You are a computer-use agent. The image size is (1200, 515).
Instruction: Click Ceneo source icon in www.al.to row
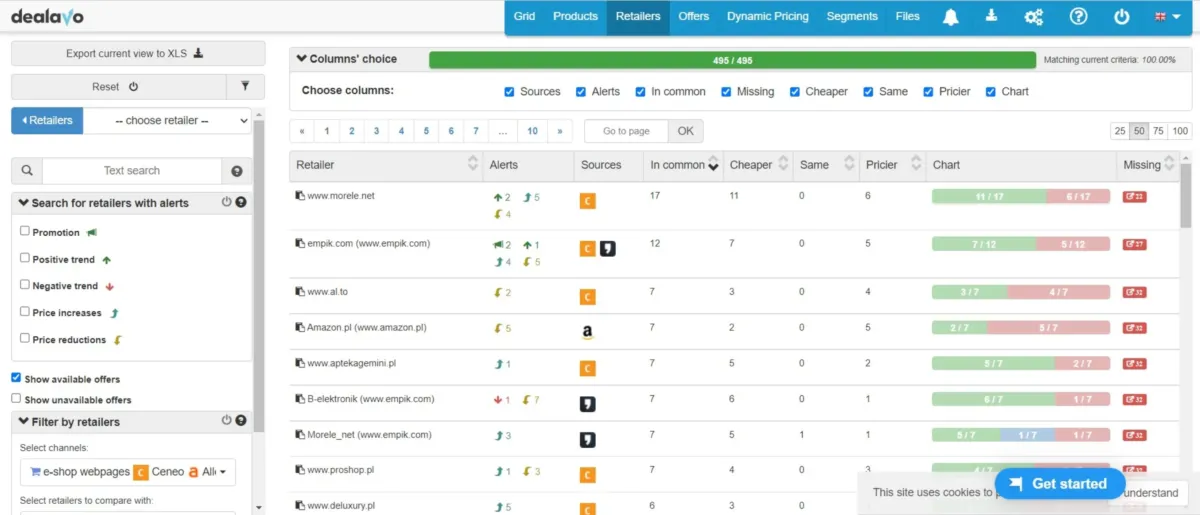(588, 296)
